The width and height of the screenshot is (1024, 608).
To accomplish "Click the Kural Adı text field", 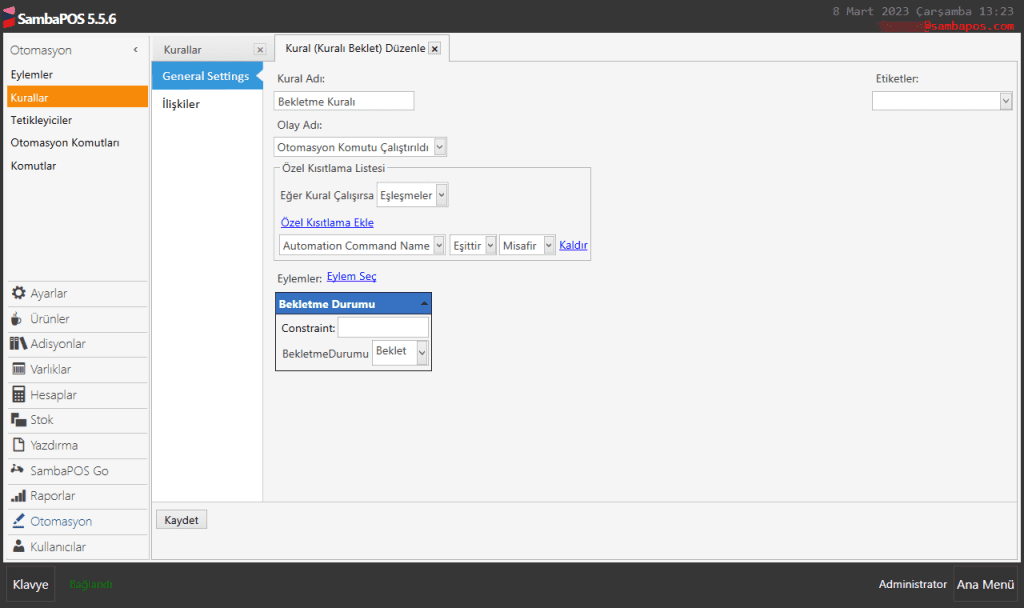I will coord(343,101).
